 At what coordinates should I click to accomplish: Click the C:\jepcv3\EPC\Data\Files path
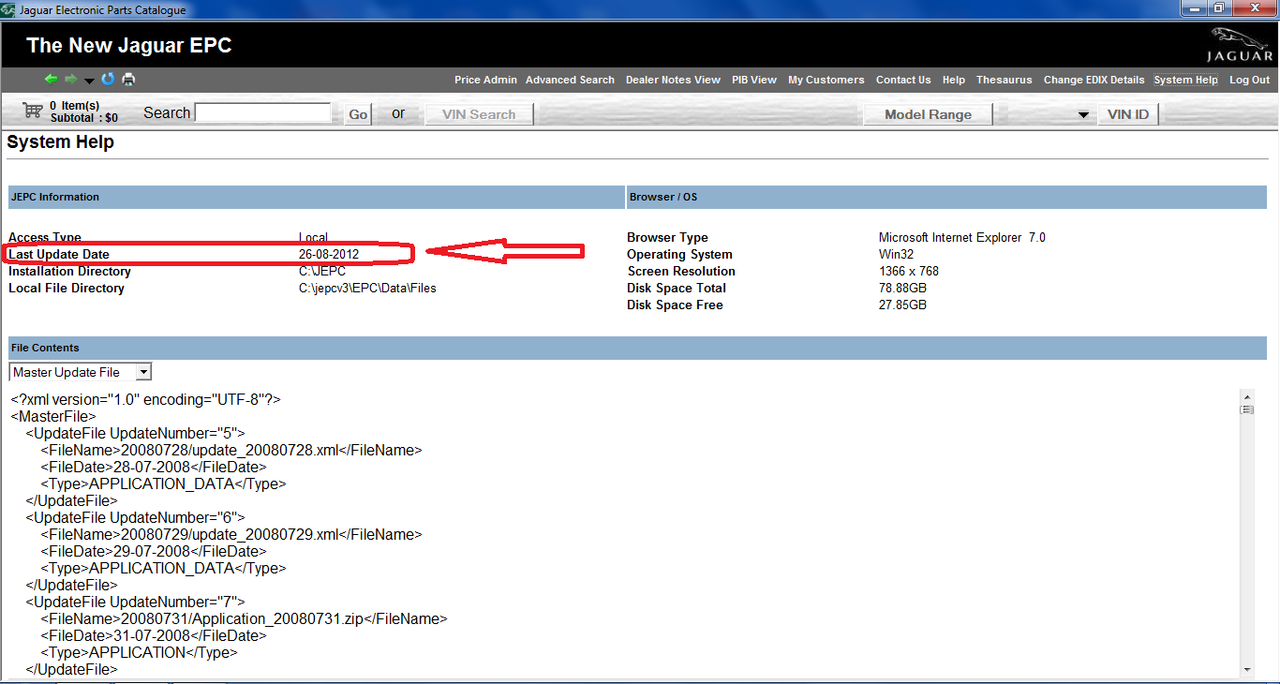pyautogui.click(x=367, y=288)
